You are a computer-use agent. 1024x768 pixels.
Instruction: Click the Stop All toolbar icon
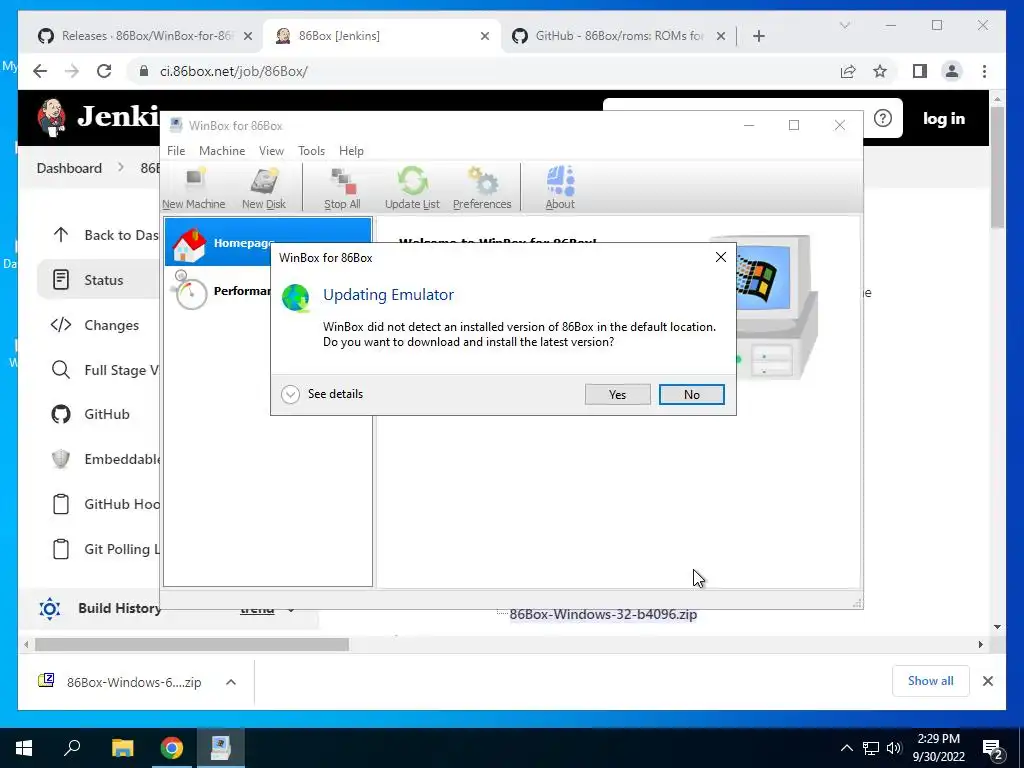[x=342, y=188]
